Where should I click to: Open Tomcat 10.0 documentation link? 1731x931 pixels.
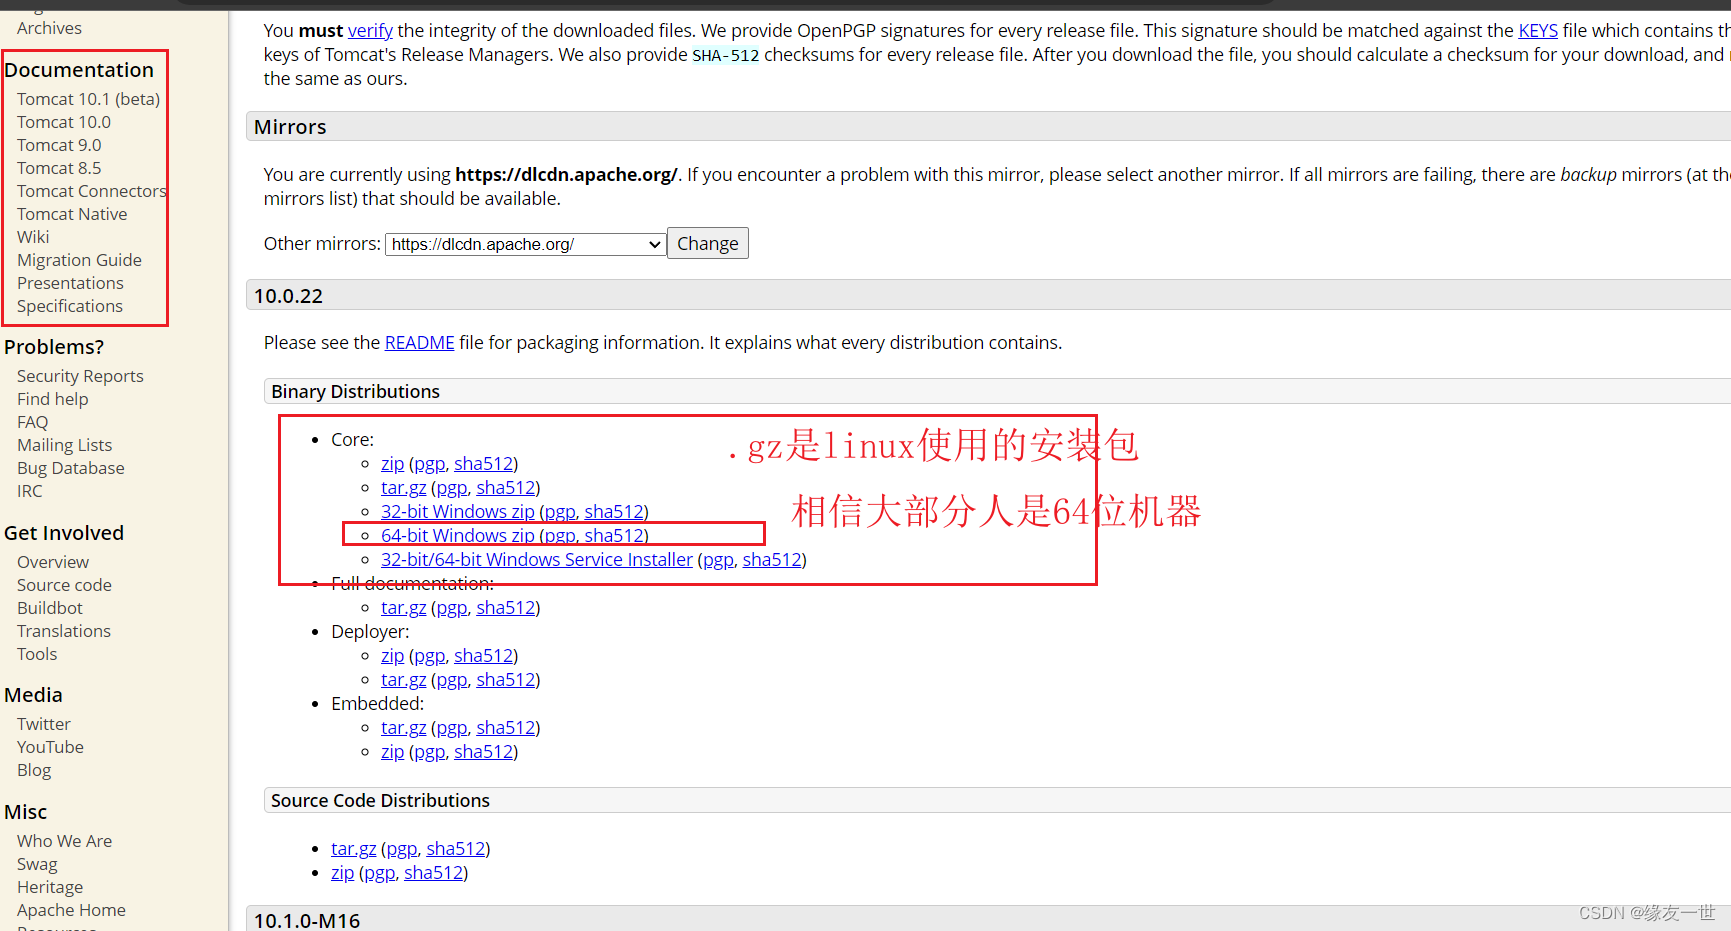tap(64, 122)
